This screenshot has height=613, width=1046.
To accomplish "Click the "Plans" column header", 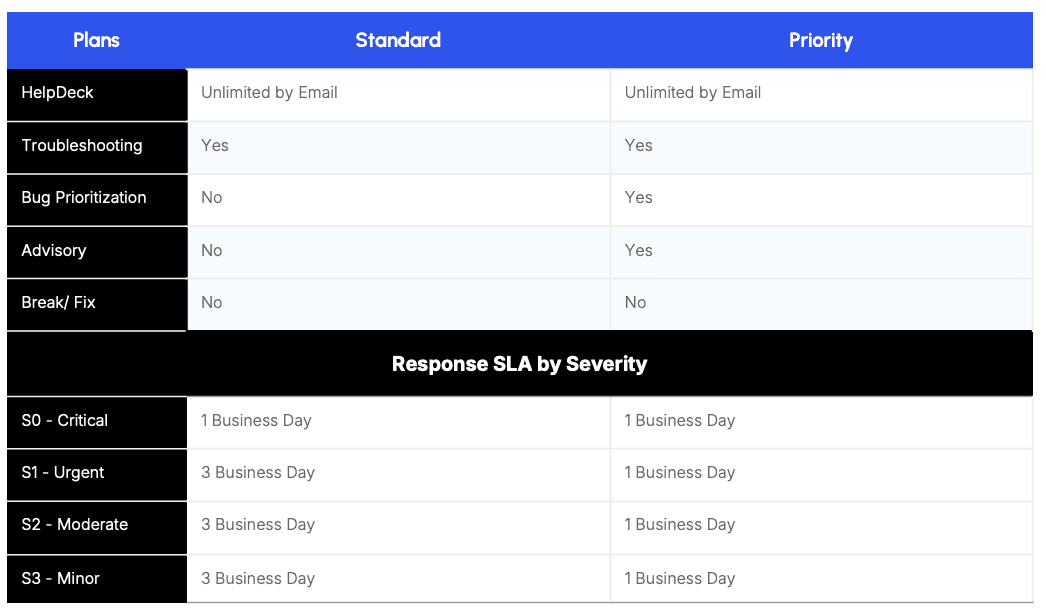I will (96, 41).
